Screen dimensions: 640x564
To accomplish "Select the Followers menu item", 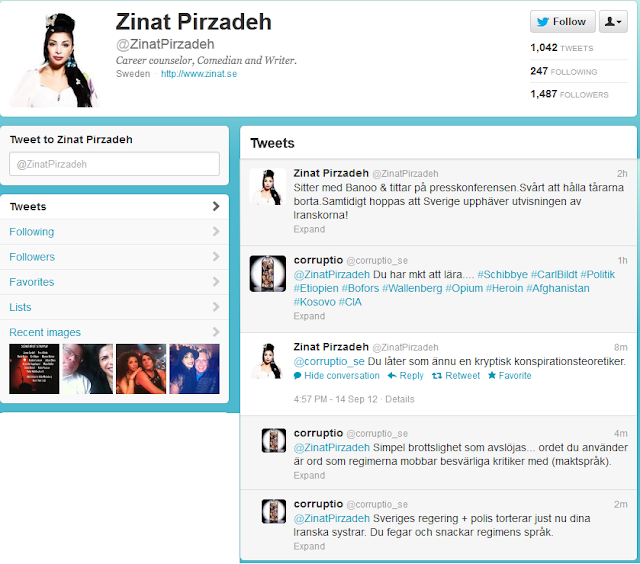I will tap(114, 257).
